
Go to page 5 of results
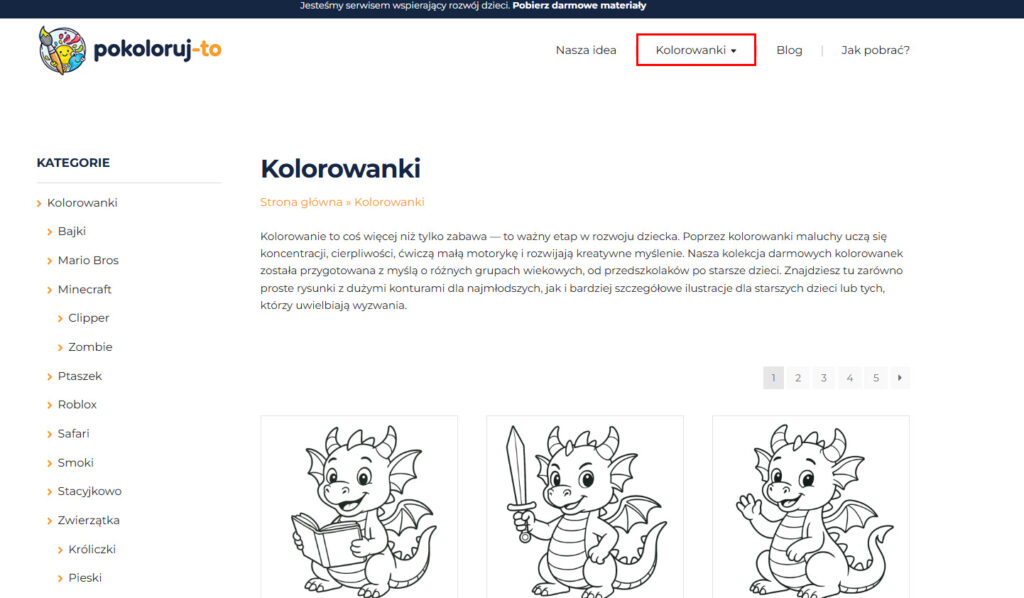(876, 378)
